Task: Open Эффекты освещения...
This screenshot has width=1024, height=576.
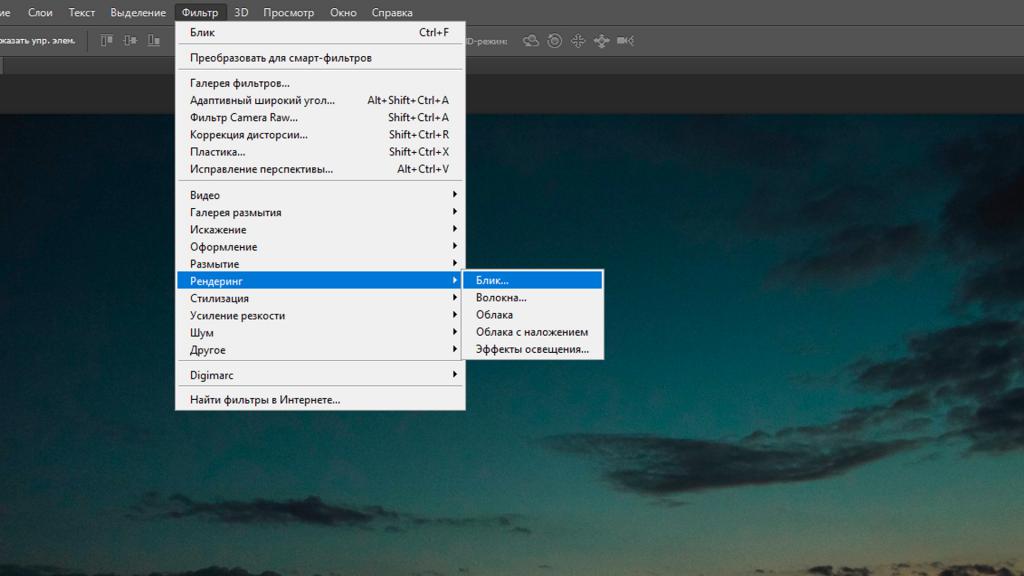Action: 532,349
